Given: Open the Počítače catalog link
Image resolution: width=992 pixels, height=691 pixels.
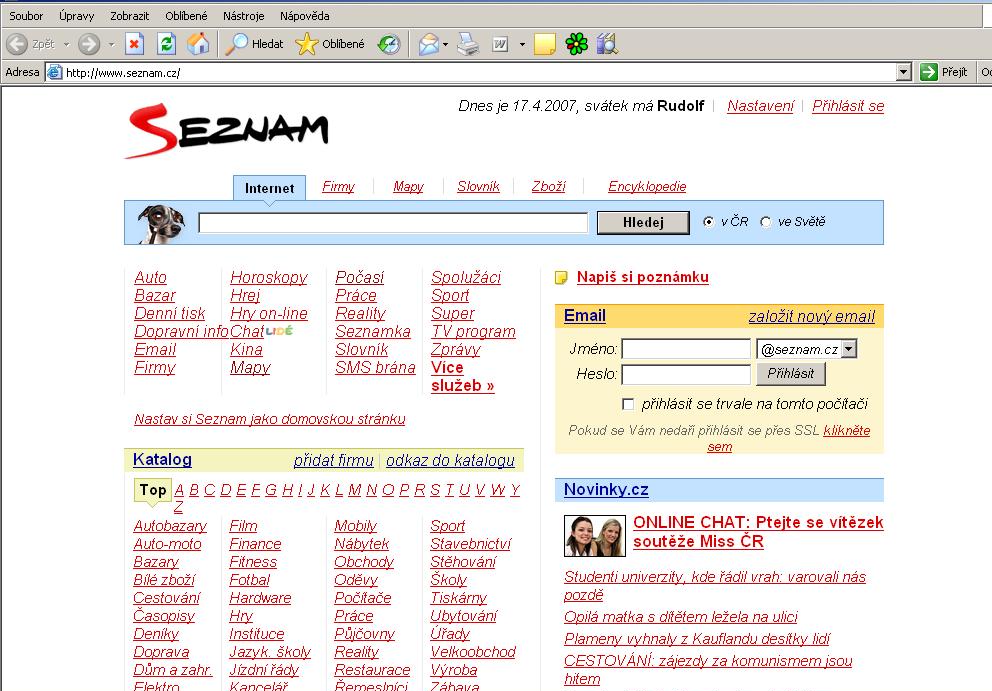Looking at the screenshot, I should (x=363, y=598).
